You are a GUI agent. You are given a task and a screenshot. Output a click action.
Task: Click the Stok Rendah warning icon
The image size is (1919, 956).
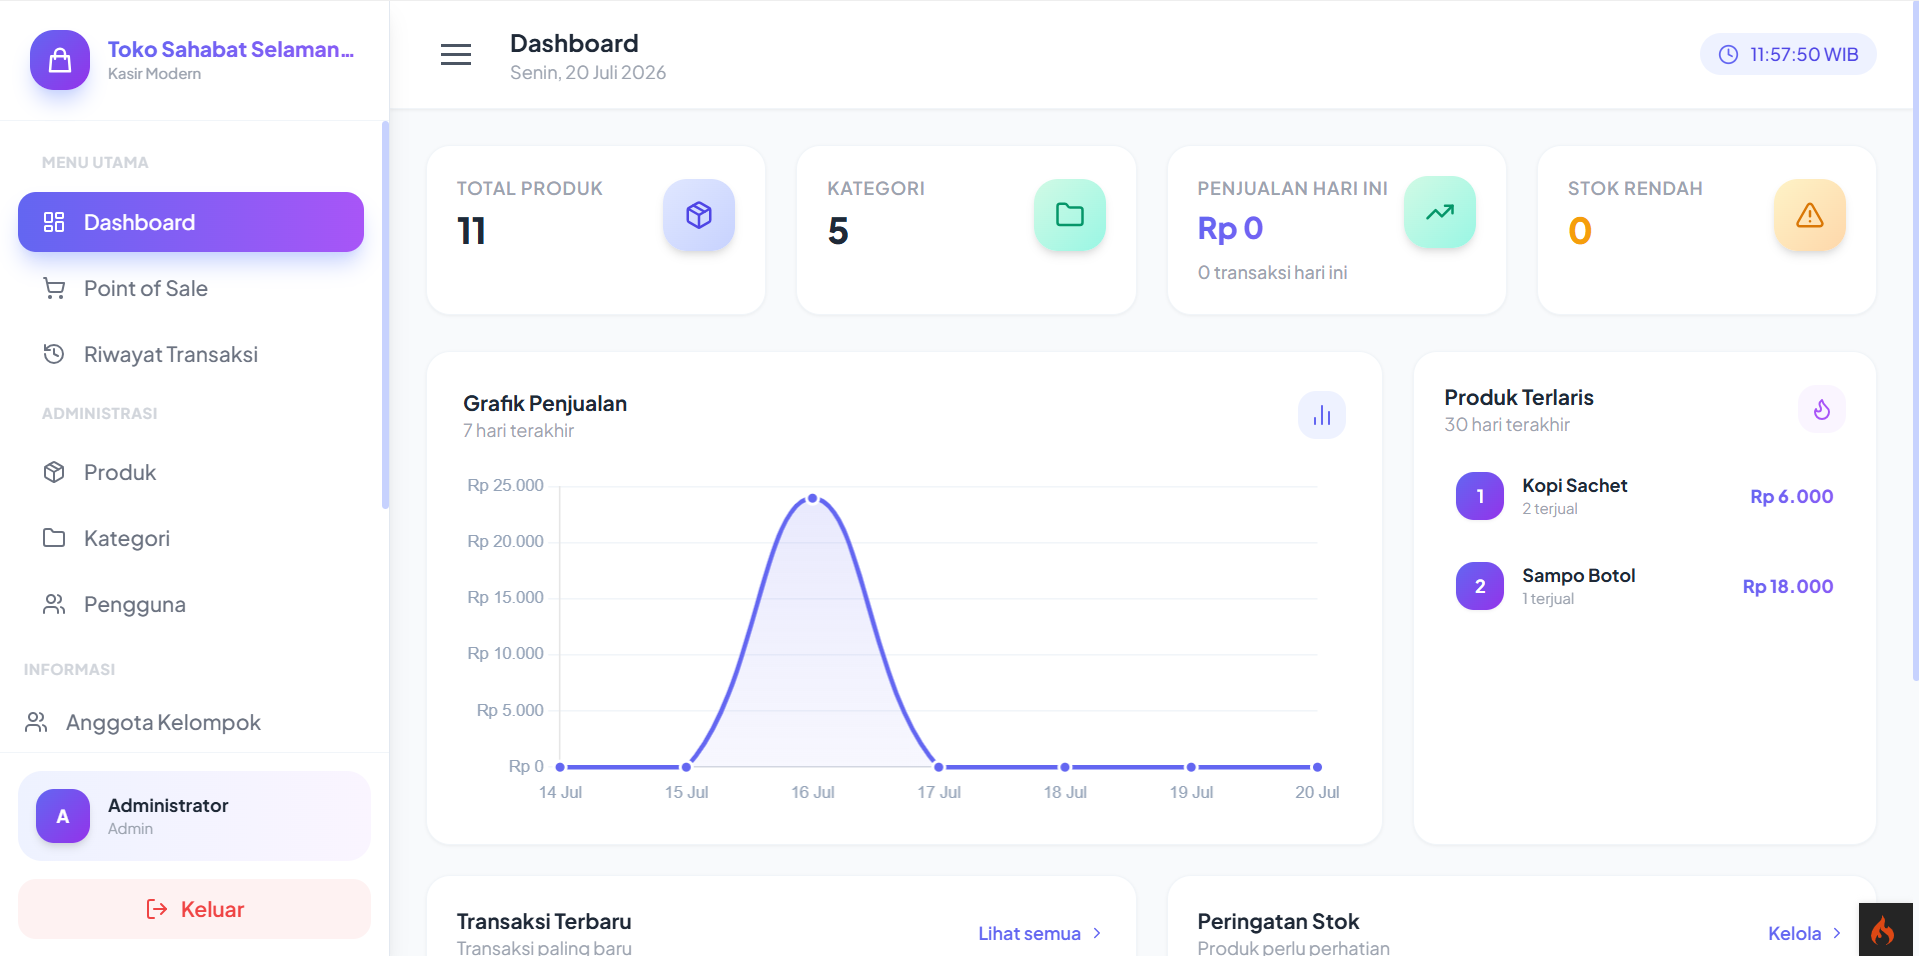click(1810, 215)
